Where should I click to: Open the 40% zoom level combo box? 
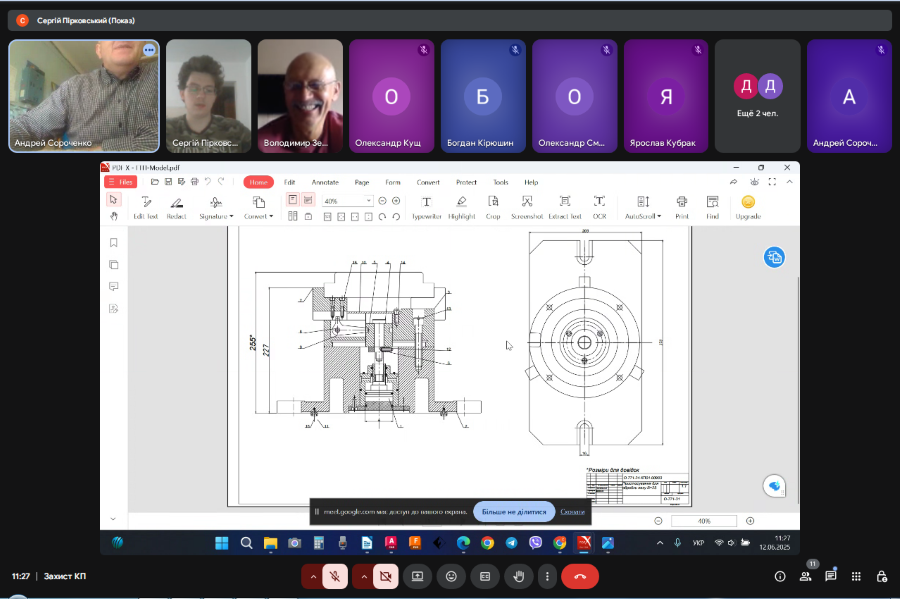coord(347,201)
